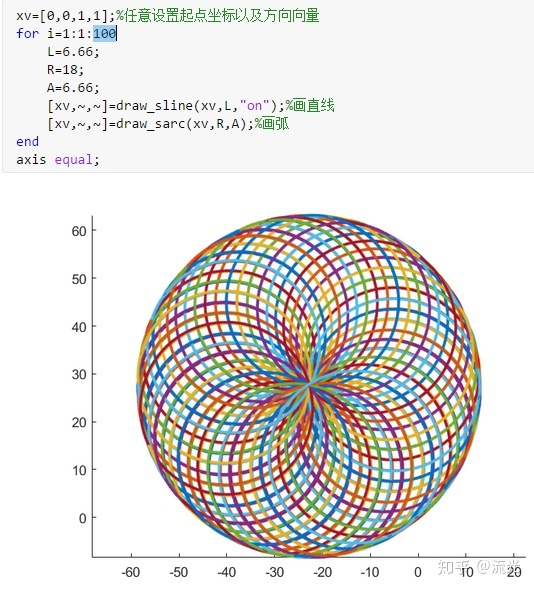The image size is (534, 590).
Task: Click the x-axis tick label -20
Action: 323,572
